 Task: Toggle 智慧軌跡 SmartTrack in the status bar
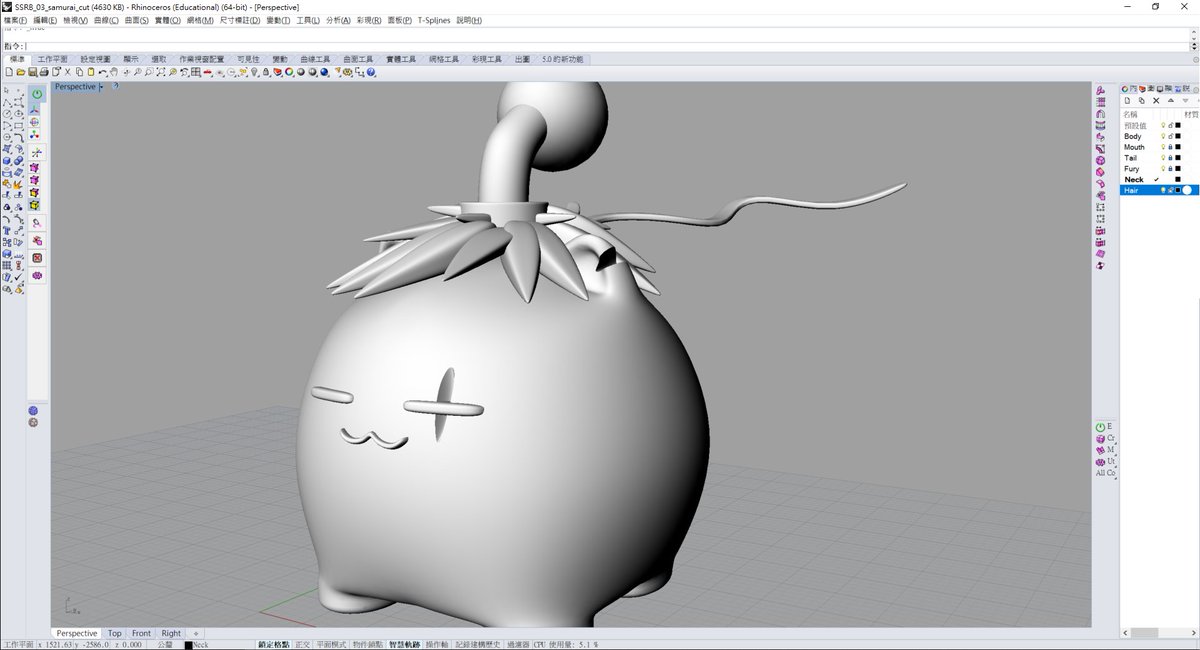coord(404,645)
